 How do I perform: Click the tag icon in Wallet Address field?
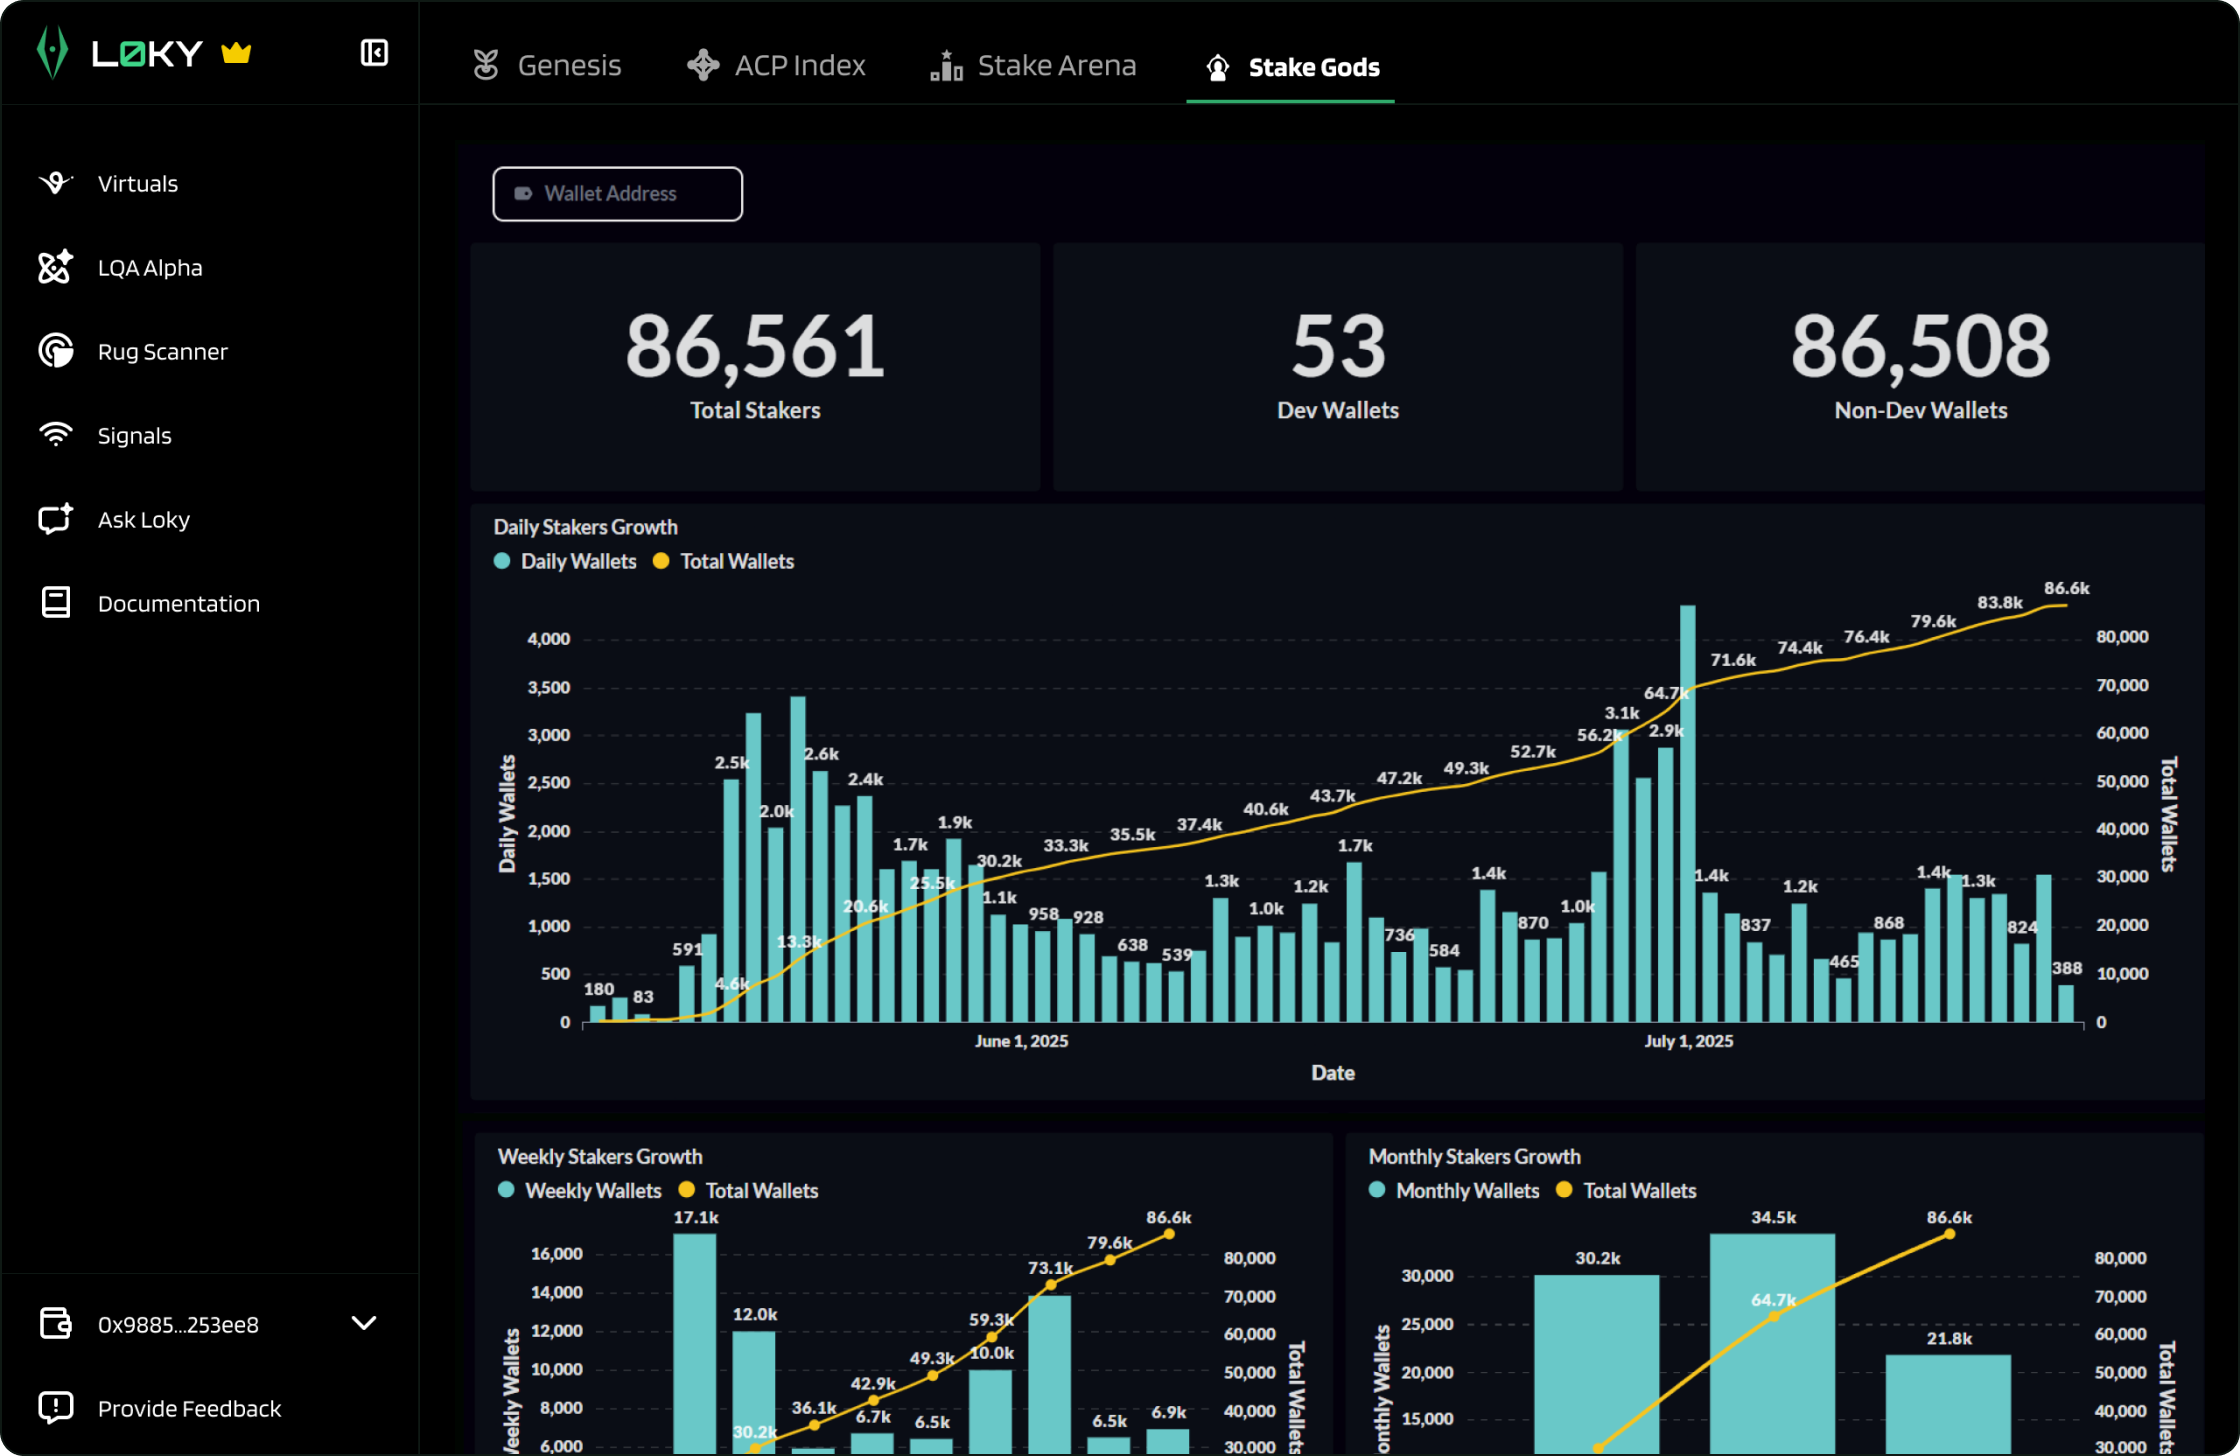coord(523,193)
